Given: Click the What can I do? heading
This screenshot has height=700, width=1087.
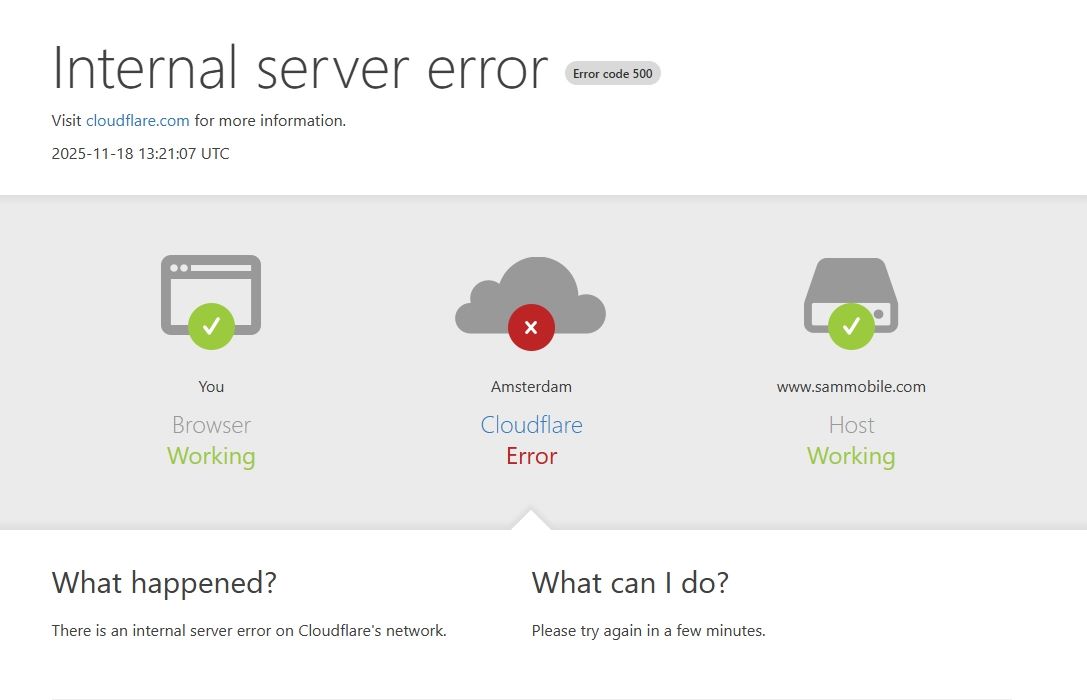Looking at the screenshot, I should [630, 583].
